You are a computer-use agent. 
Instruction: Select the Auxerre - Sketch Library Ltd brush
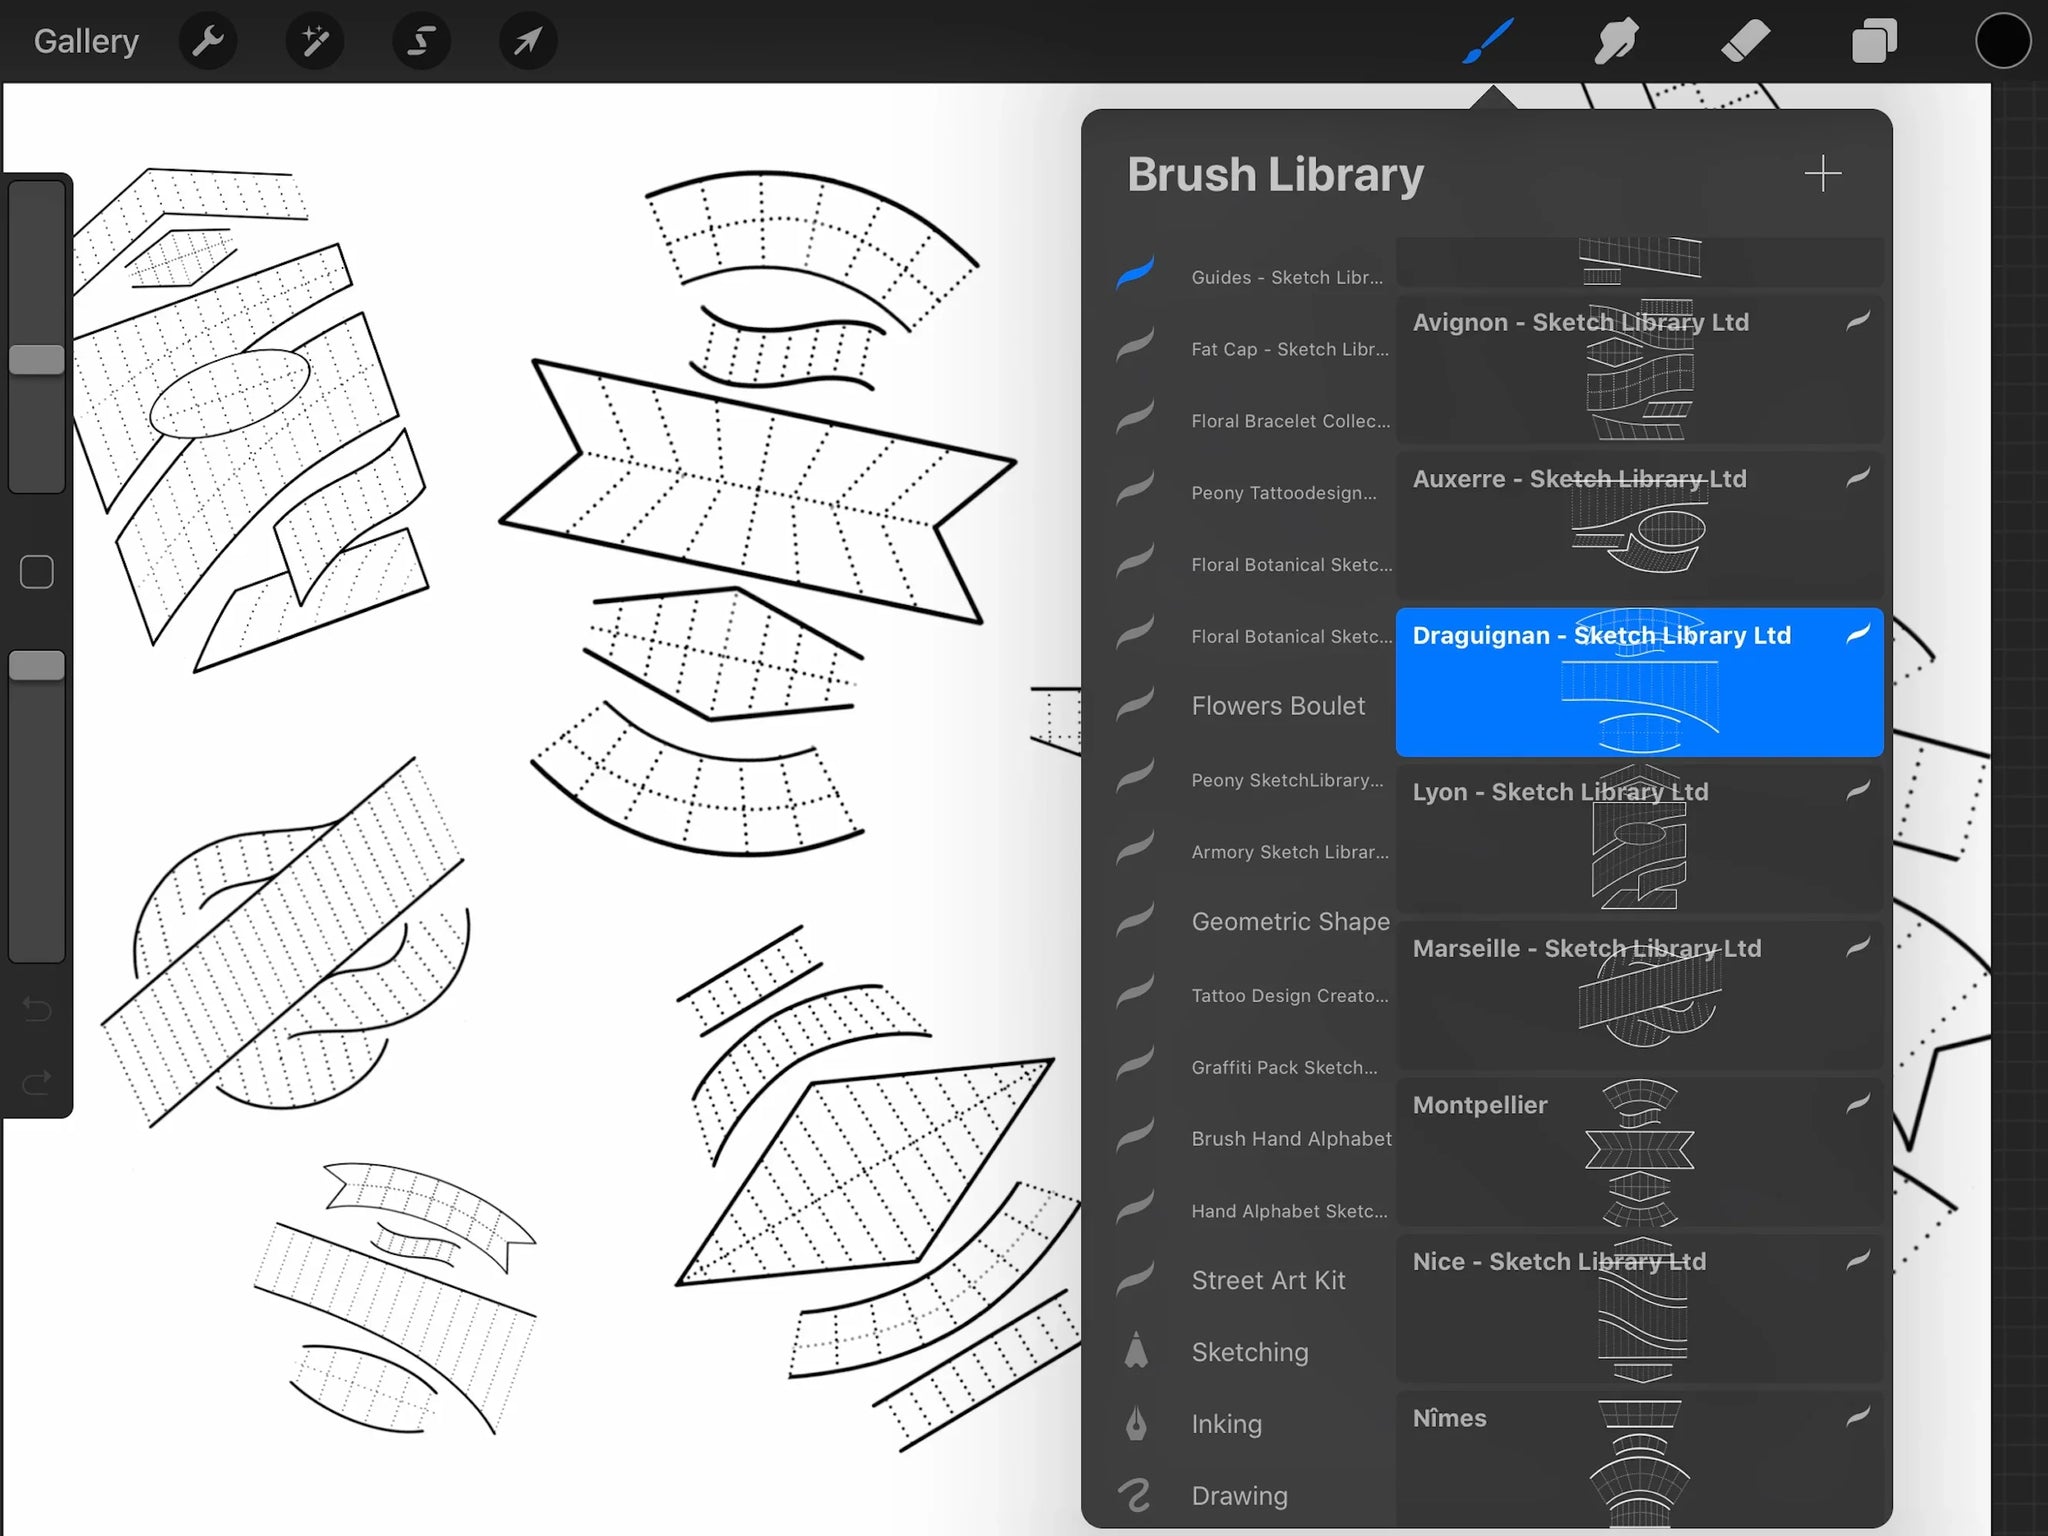(1640, 525)
